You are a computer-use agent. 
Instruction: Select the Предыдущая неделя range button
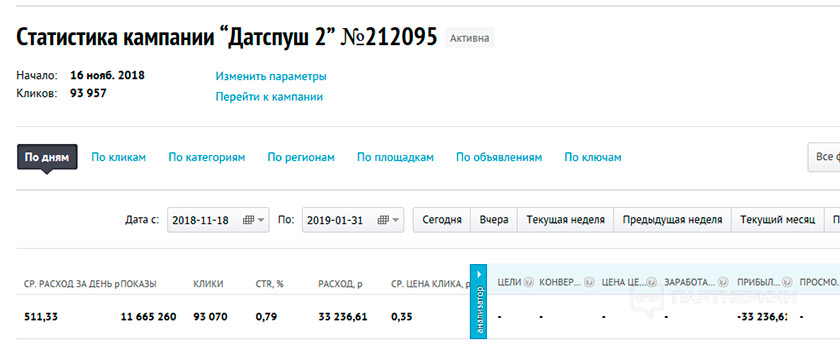(x=672, y=220)
